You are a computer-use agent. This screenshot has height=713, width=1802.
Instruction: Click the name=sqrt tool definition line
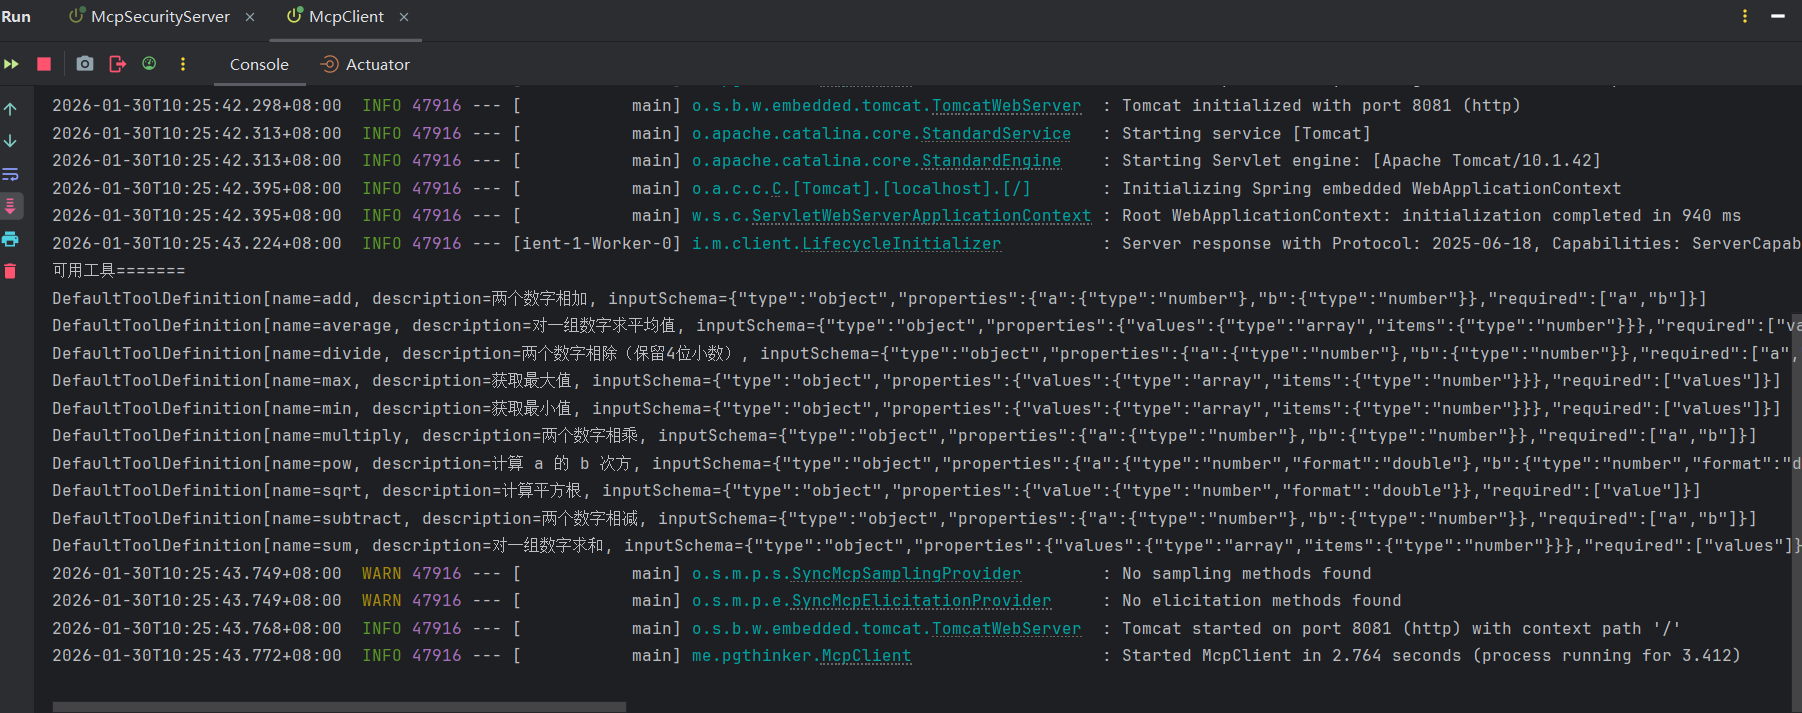(876, 491)
